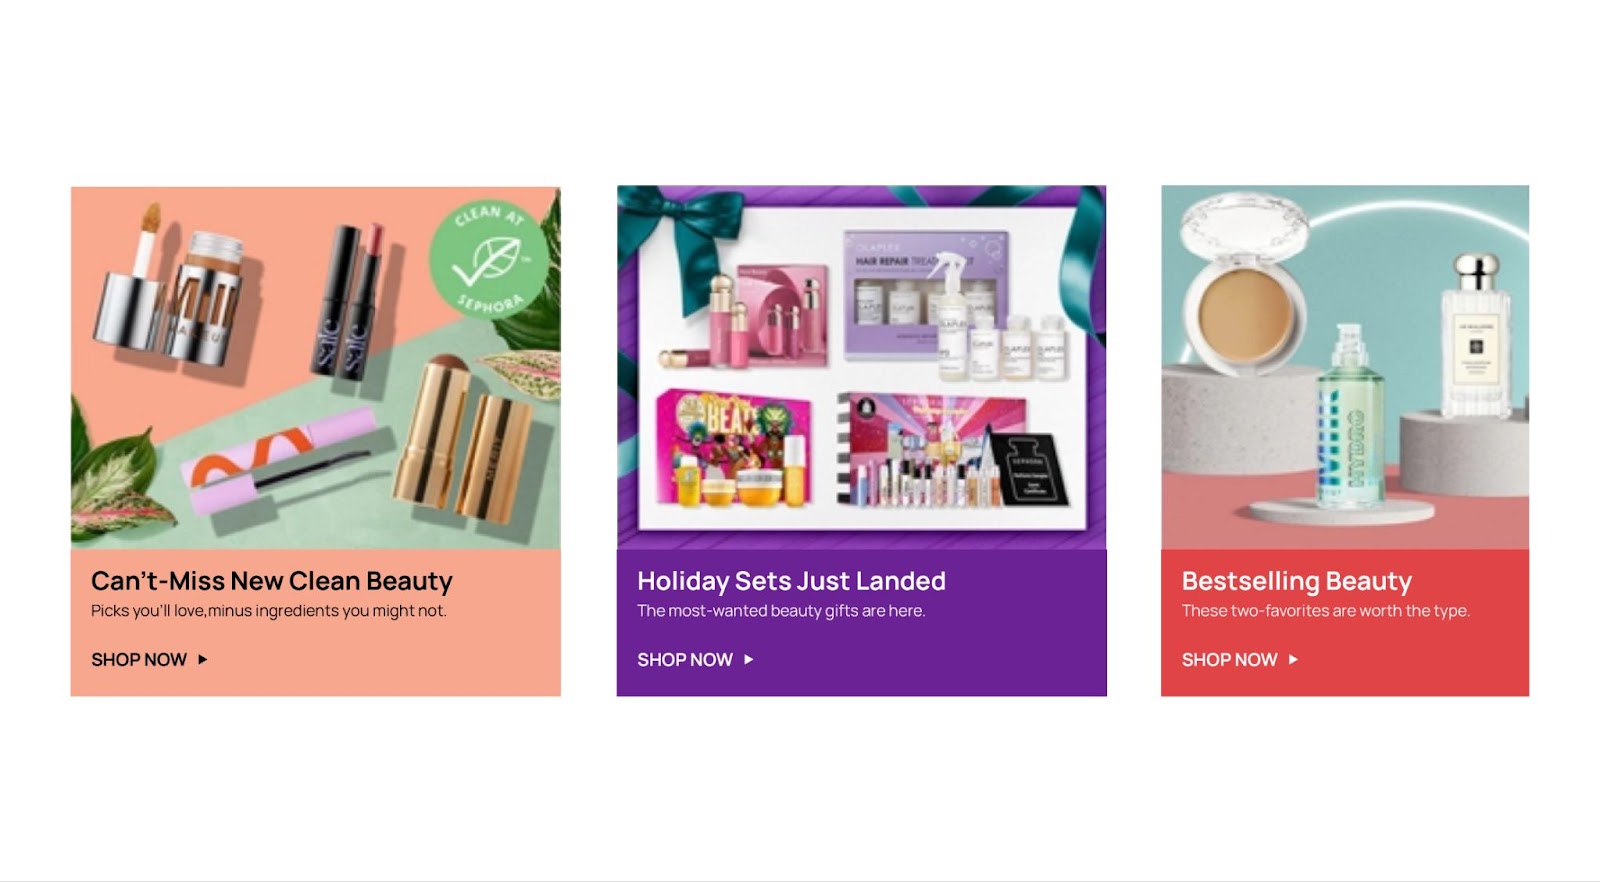Open Can't-Miss New Clean Beauty heading
1600x882 pixels.
(x=272, y=581)
